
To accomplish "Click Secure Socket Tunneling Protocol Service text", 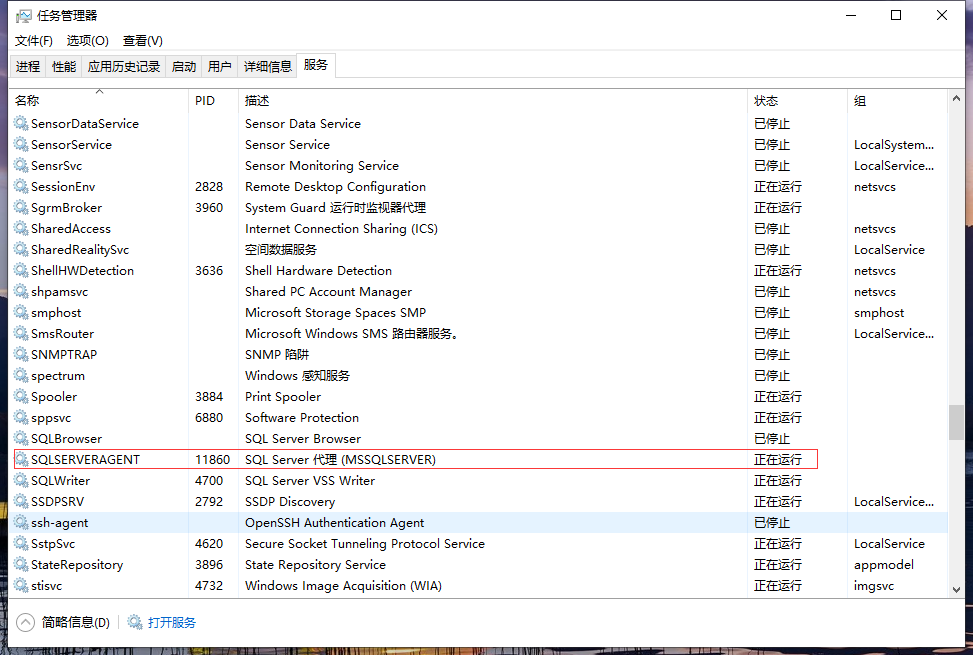I will (x=365, y=543).
